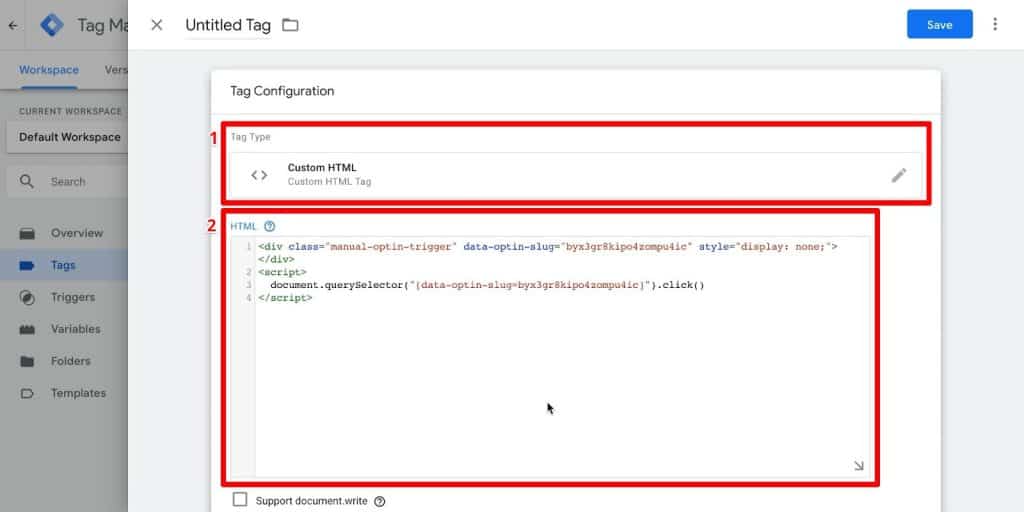Click the search magnifier icon in sidebar
This screenshot has height=512, width=1024.
pyautogui.click(x=27, y=182)
